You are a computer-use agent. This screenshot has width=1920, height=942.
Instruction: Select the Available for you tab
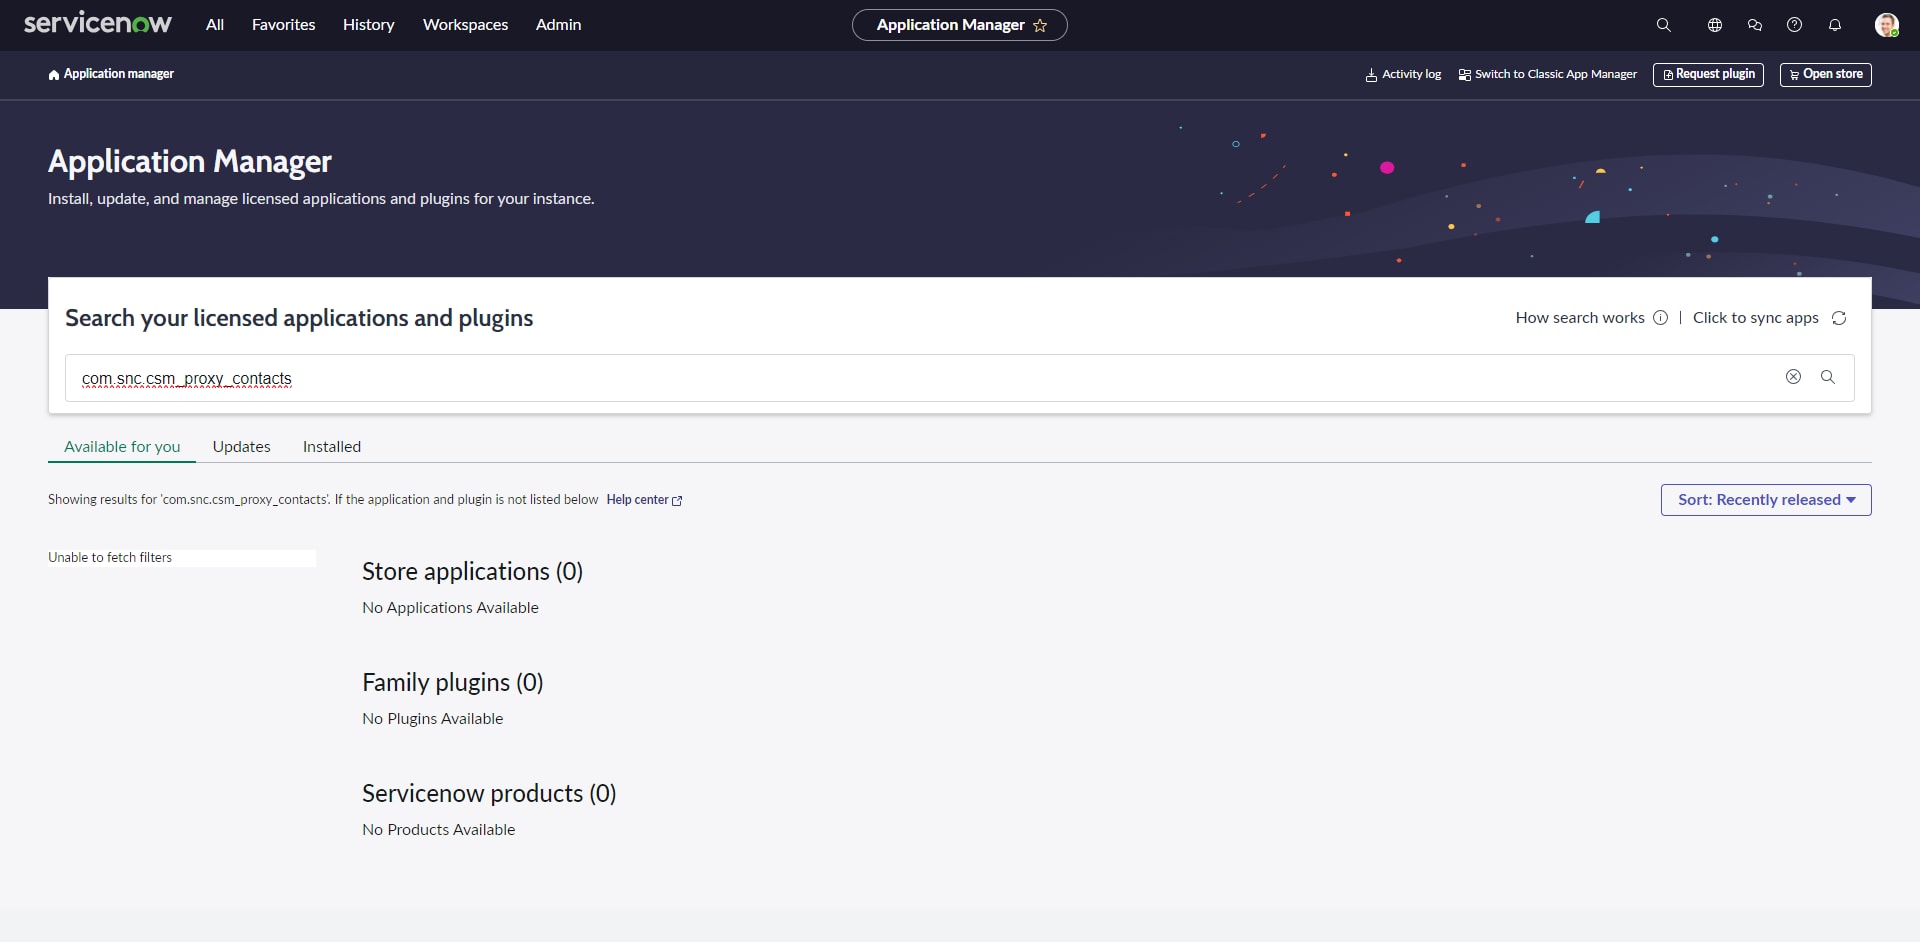[122, 447]
